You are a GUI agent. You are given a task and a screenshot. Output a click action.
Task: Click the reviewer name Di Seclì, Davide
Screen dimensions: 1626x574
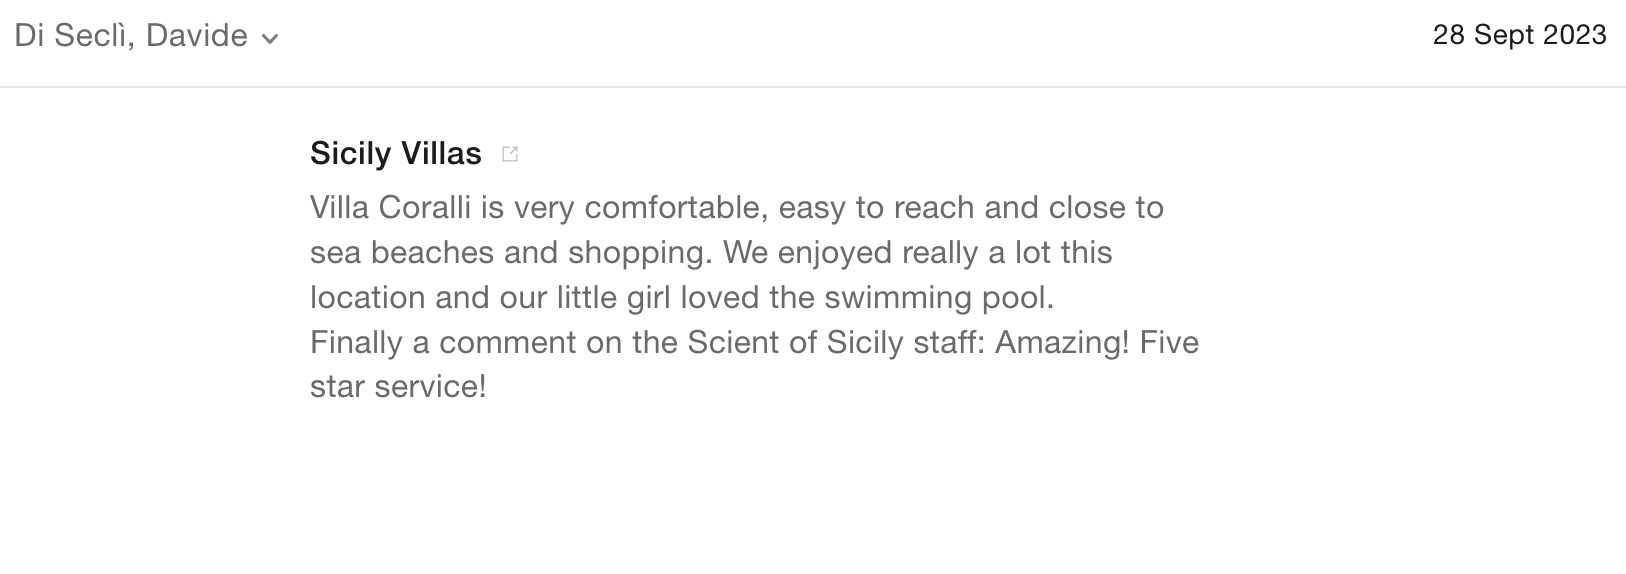[131, 36]
